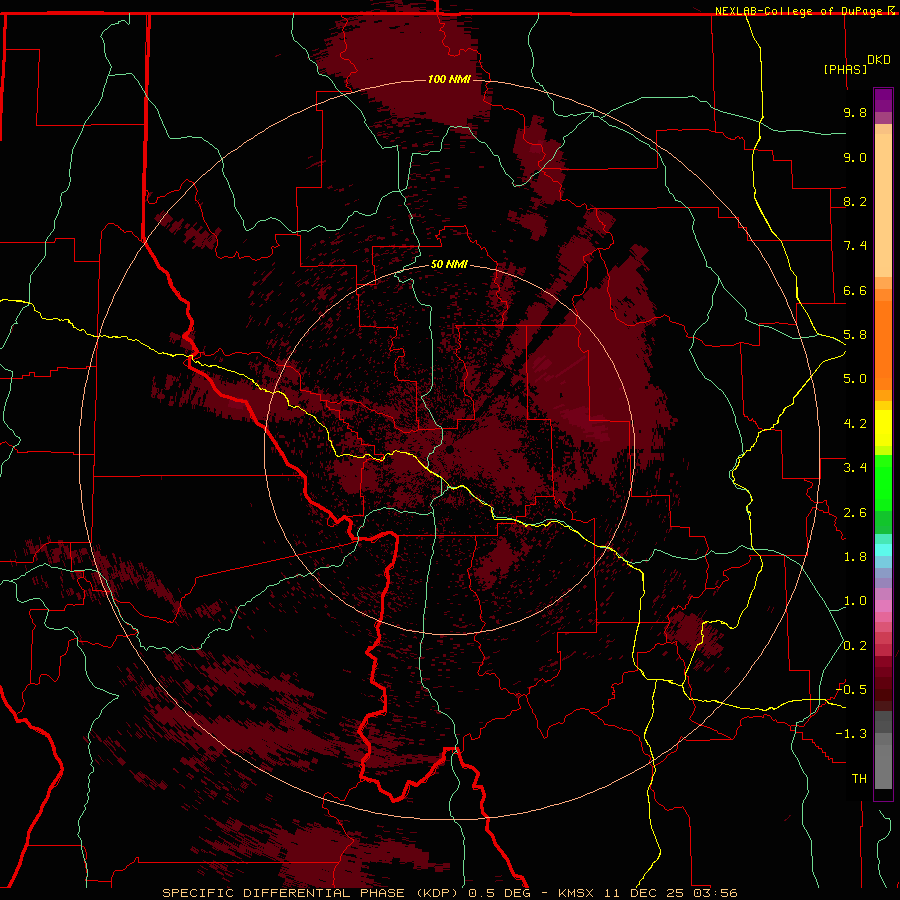
Task: Click the 11 DEC 25 03:56 timestamp
Action: [x=671, y=893]
